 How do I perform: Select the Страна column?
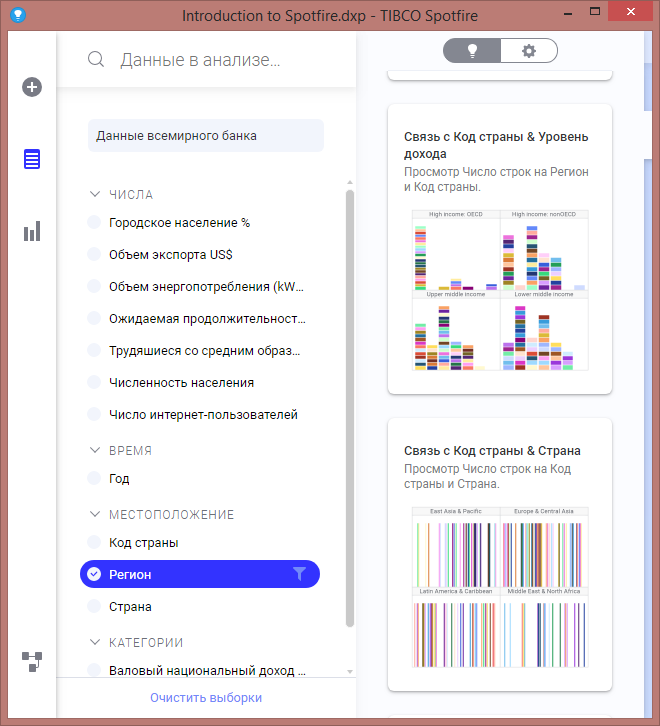(x=200, y=606)
